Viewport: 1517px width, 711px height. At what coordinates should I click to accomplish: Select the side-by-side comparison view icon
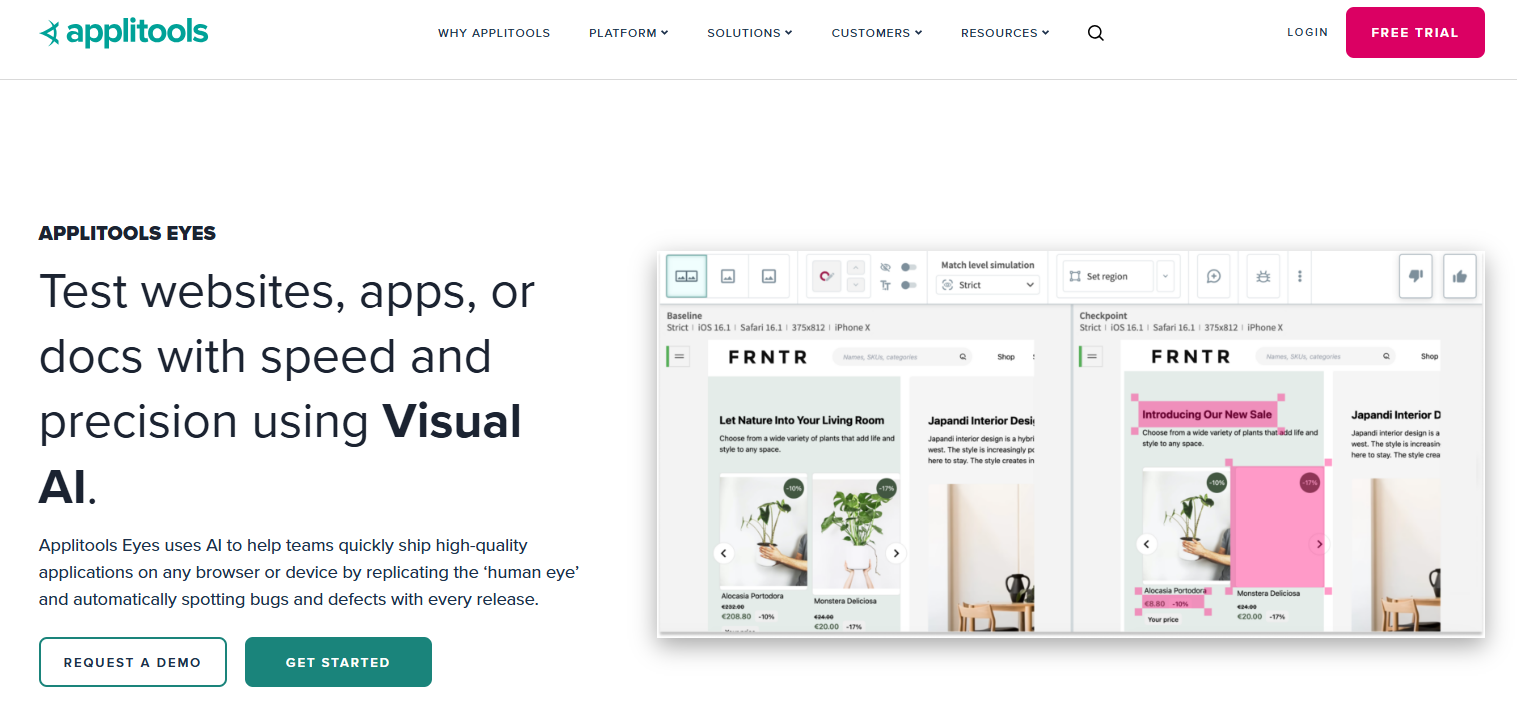coord(687,276)
